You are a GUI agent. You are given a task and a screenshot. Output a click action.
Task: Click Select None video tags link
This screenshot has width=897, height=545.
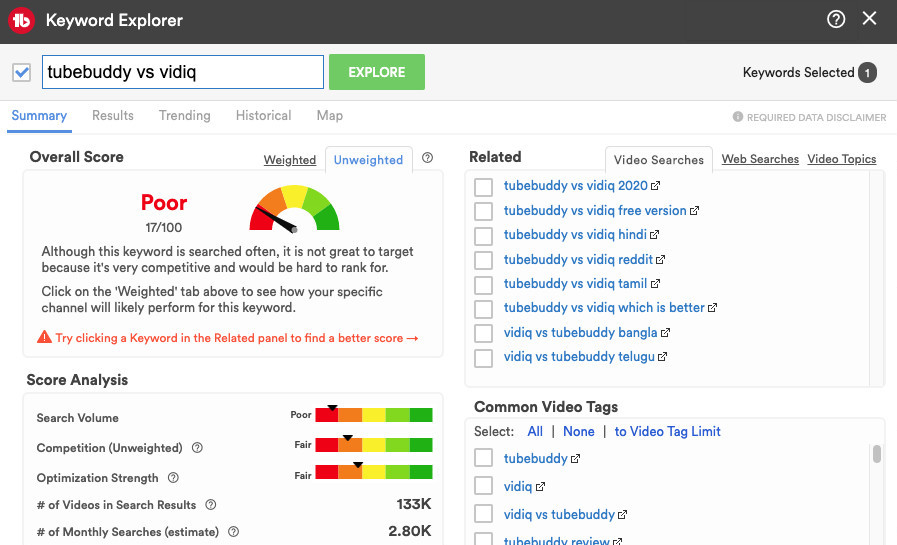(x=578, y=431)
